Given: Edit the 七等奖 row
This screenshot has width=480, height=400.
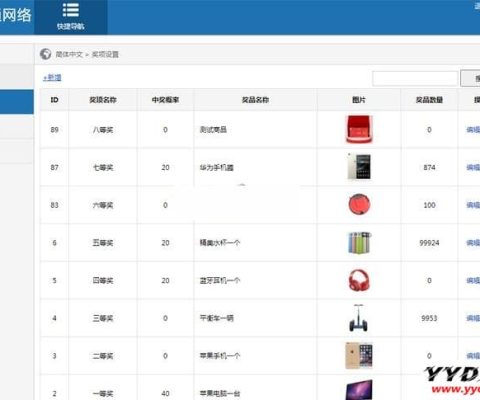Looking at the screenshot, I should coord(473,167).
